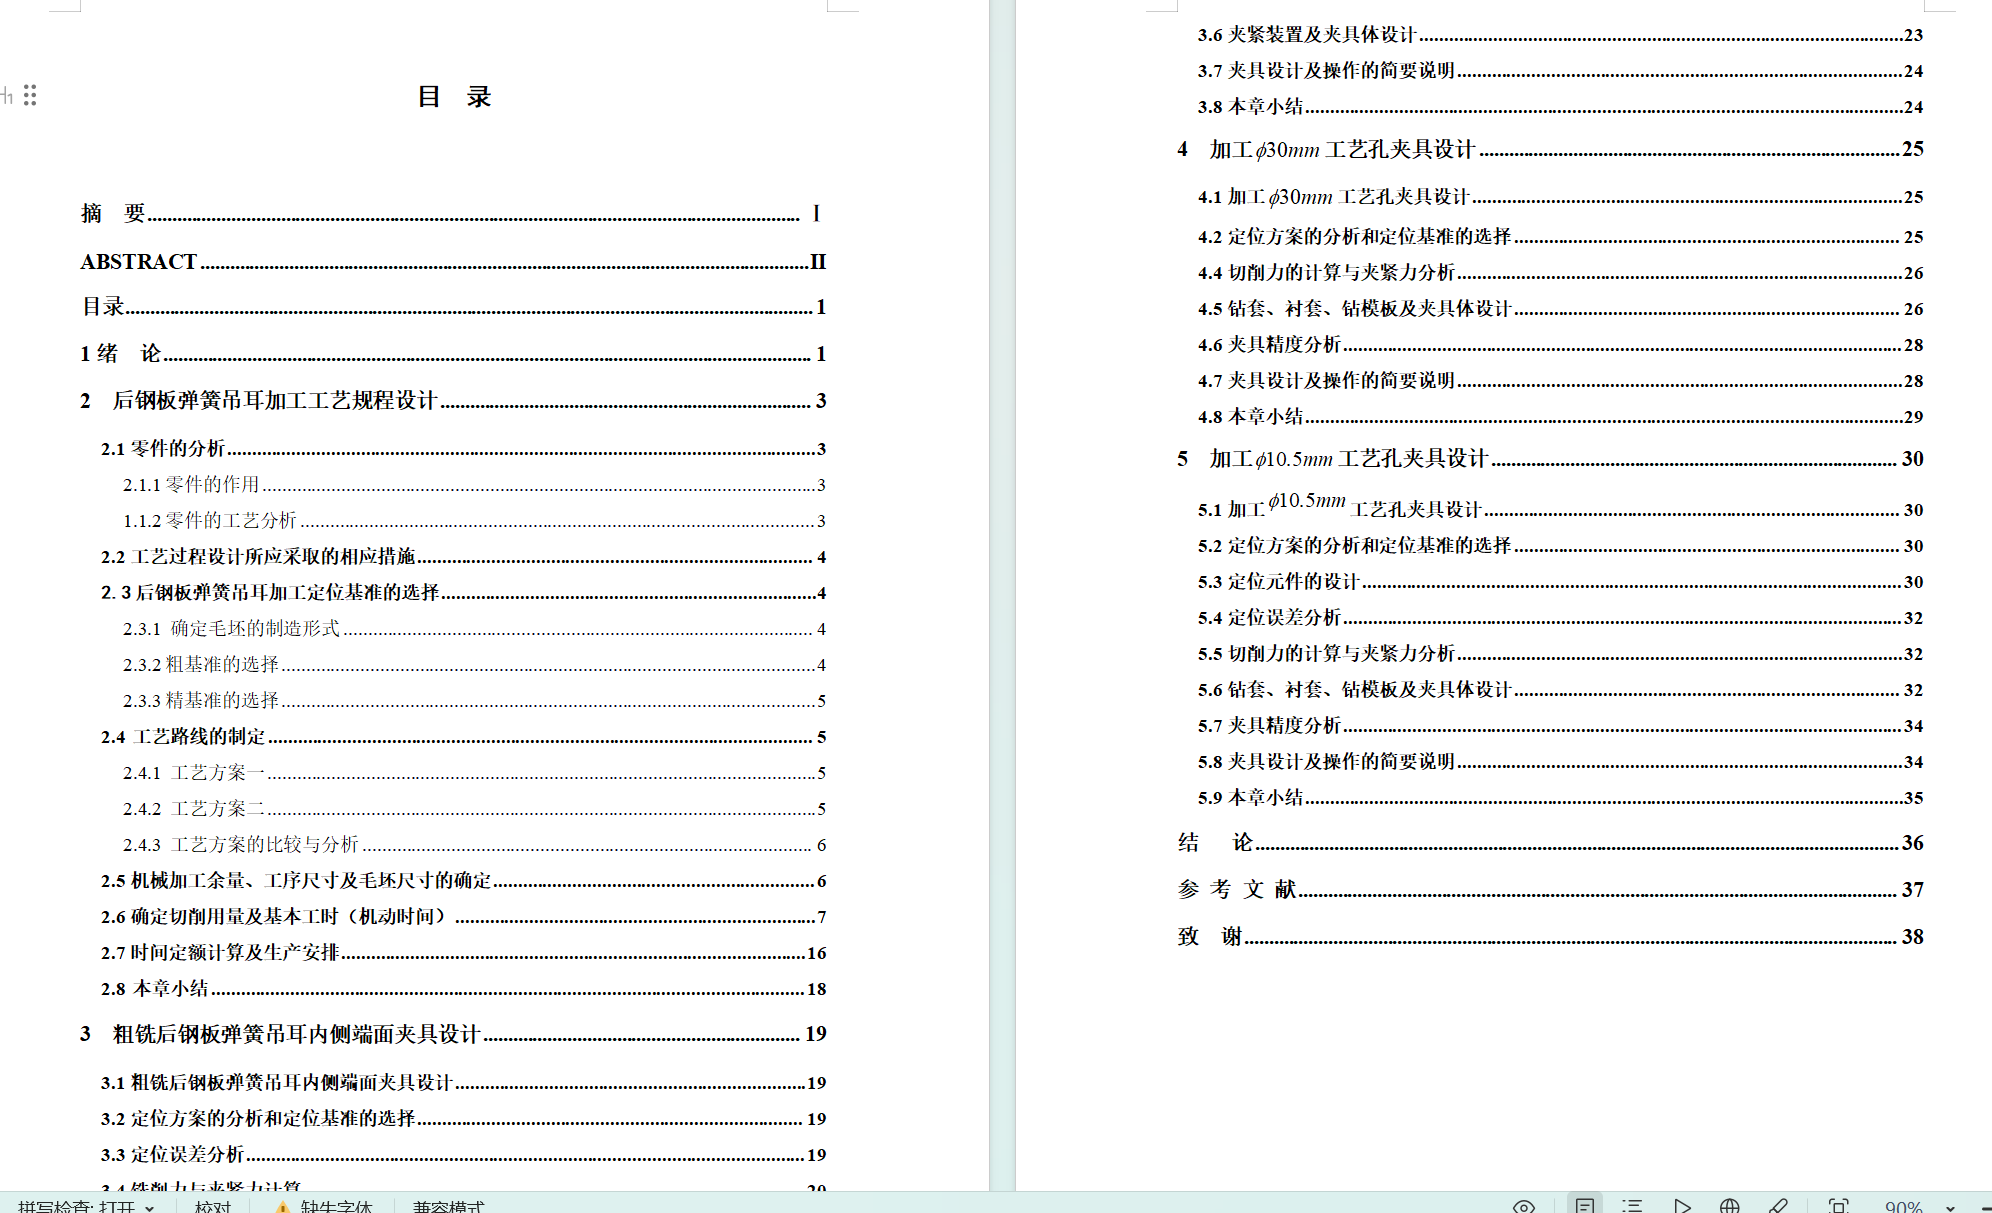Click 5.7 夹具精度分析 entry
Image resolution: width=1992 pixels, height=1213 pixels.
[x=1560, y=725]
